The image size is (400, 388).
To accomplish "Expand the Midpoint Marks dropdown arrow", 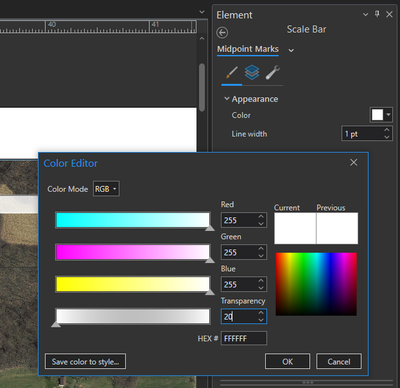I will (x=291, y=50).
